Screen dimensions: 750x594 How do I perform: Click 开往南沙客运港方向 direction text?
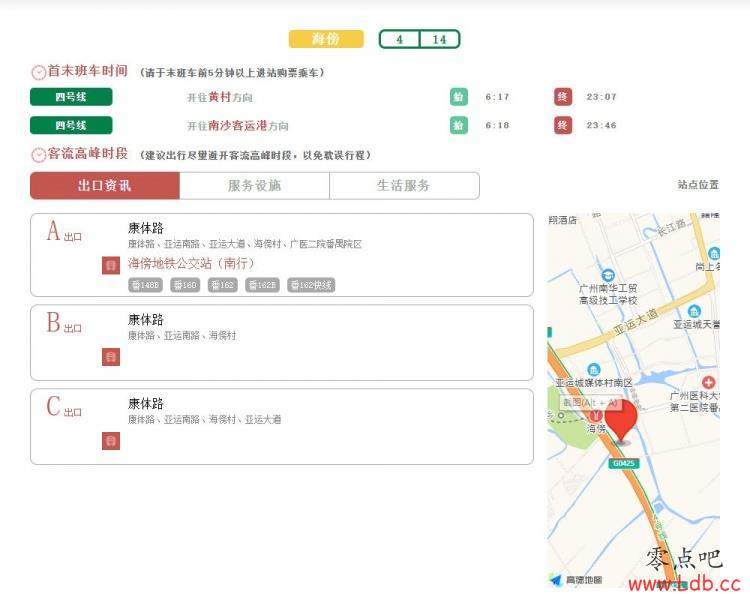tap(238, 126)
